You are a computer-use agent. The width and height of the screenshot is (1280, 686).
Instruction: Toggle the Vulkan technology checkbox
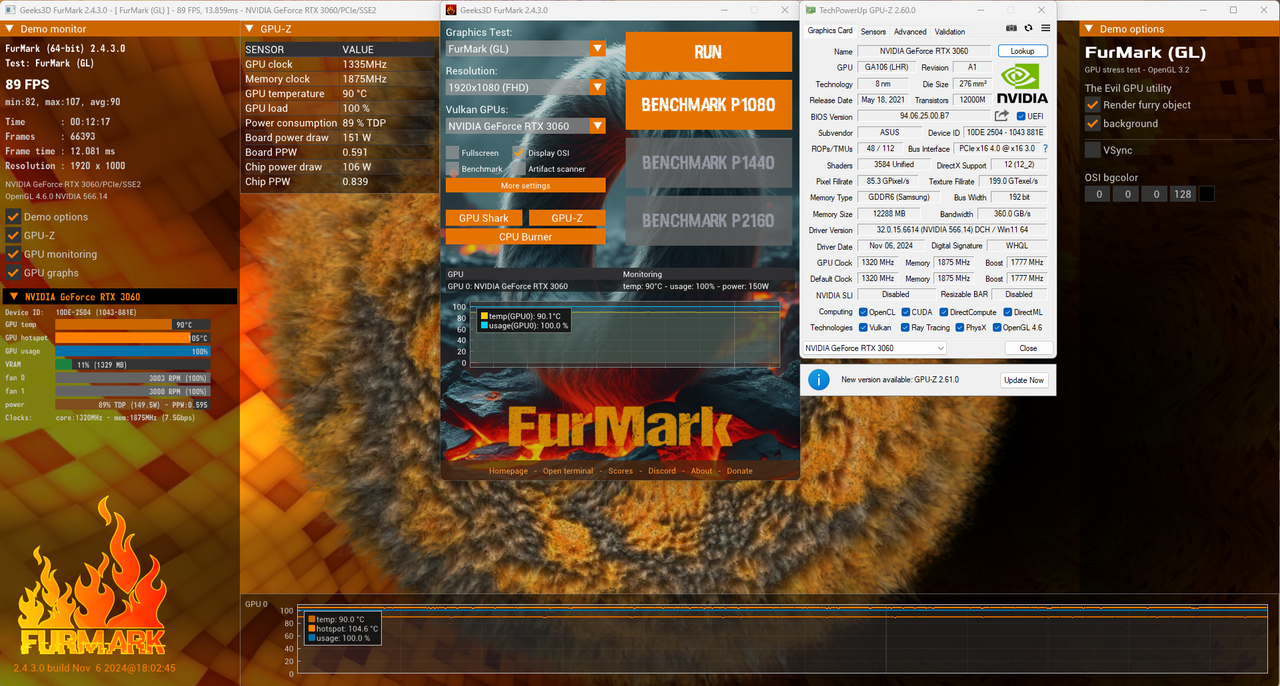863,327
